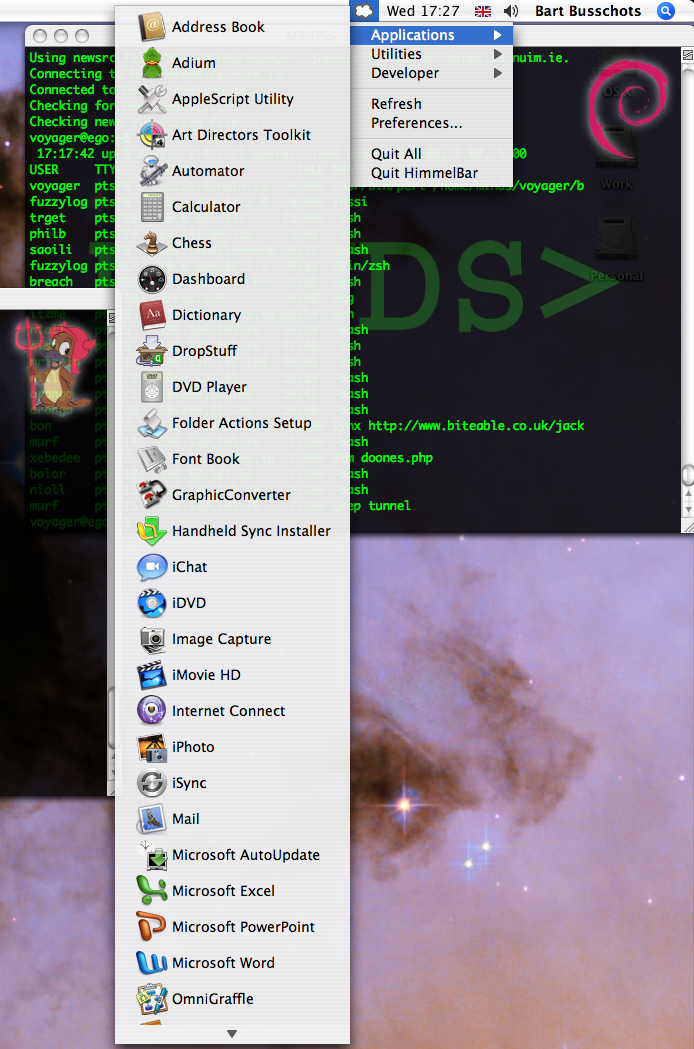Click Bart Busschots user menu
The width and height of the screenshot is (694, 1049).
(588, 11)
